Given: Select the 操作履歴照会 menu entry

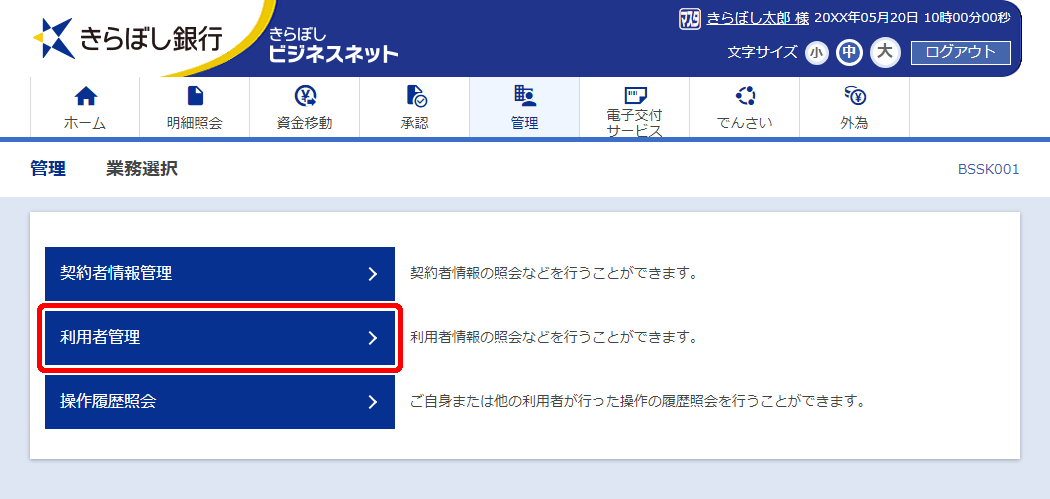Looking at the screenshot, I should point(220,402).
